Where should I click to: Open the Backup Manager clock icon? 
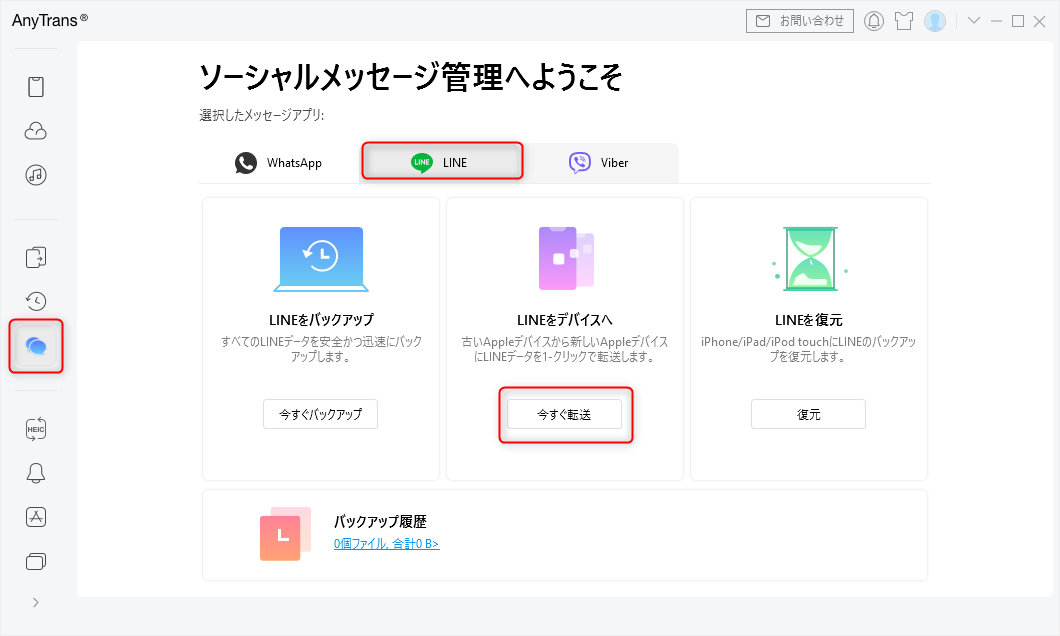[x=36, y=301]
